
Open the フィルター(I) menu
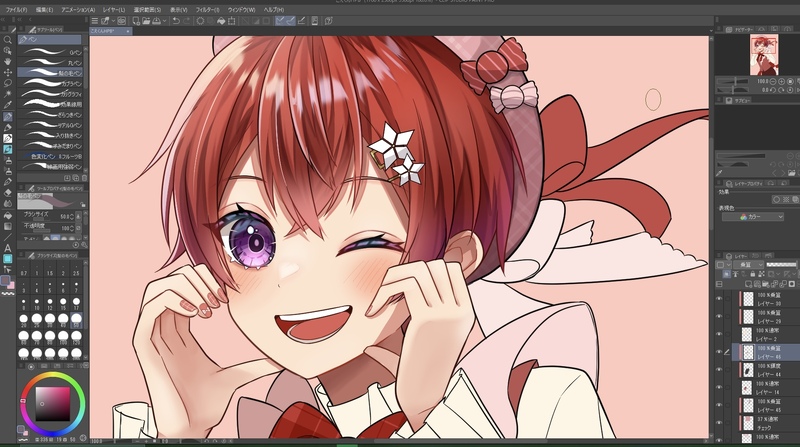208,10
